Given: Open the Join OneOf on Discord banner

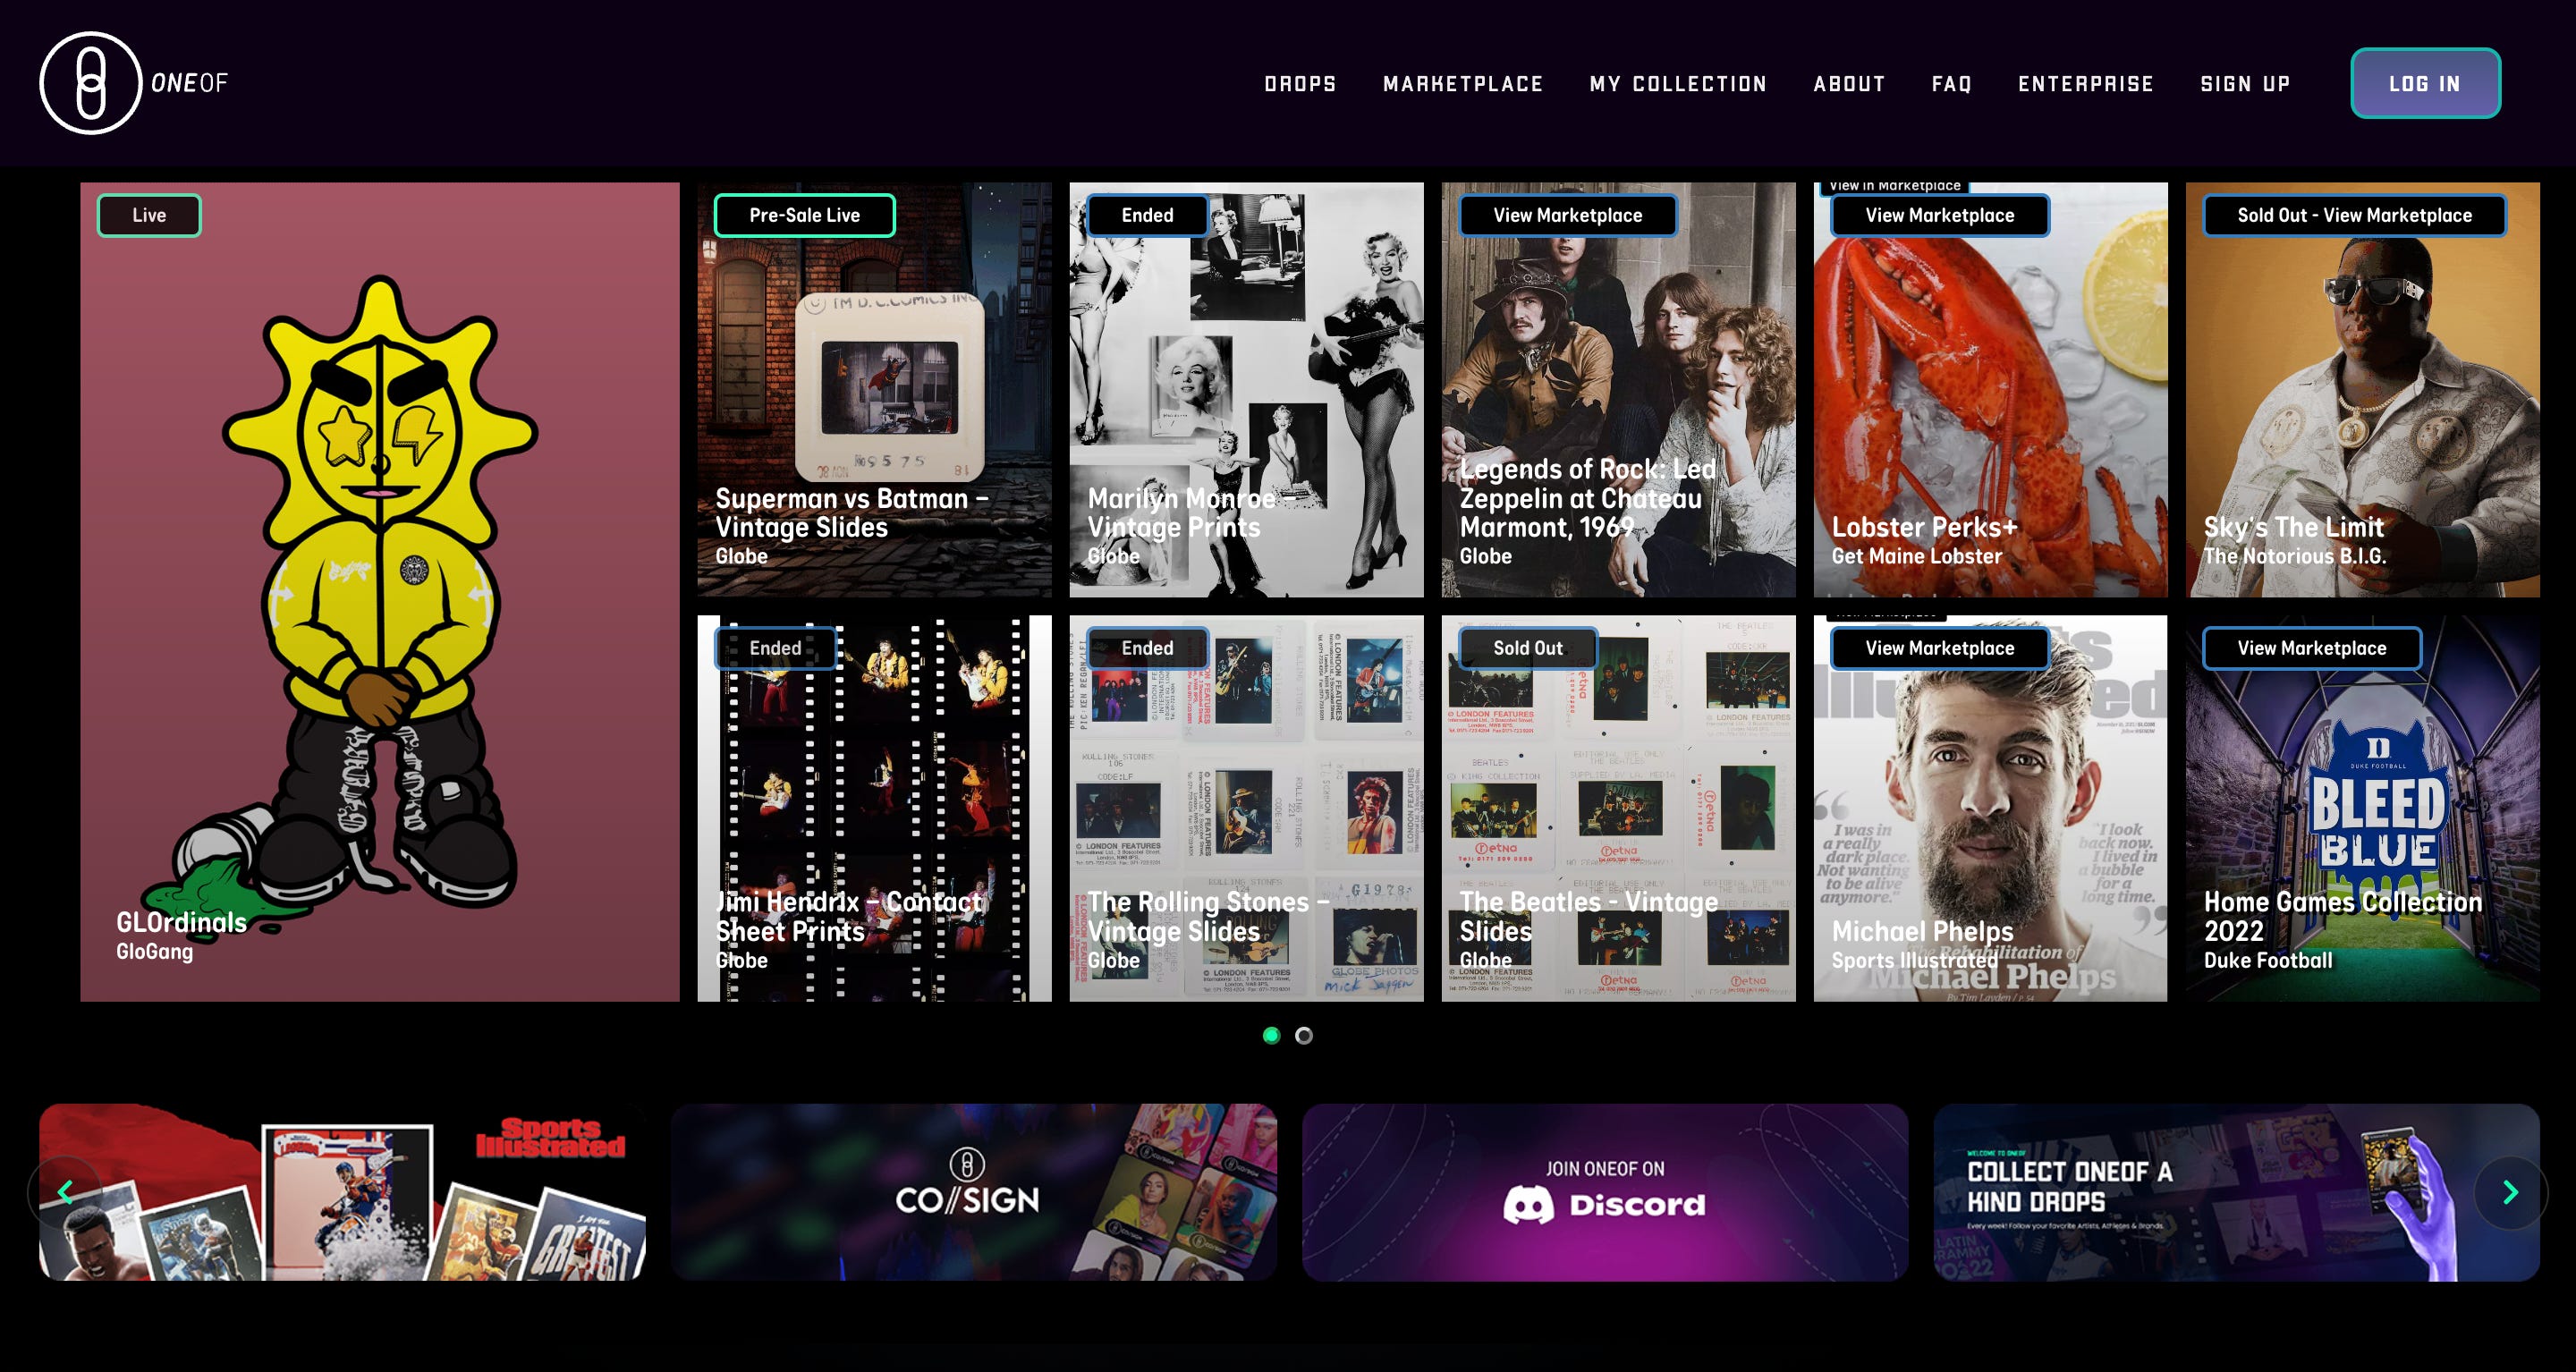Looking at the screenshot, I should [1605, 1192].
